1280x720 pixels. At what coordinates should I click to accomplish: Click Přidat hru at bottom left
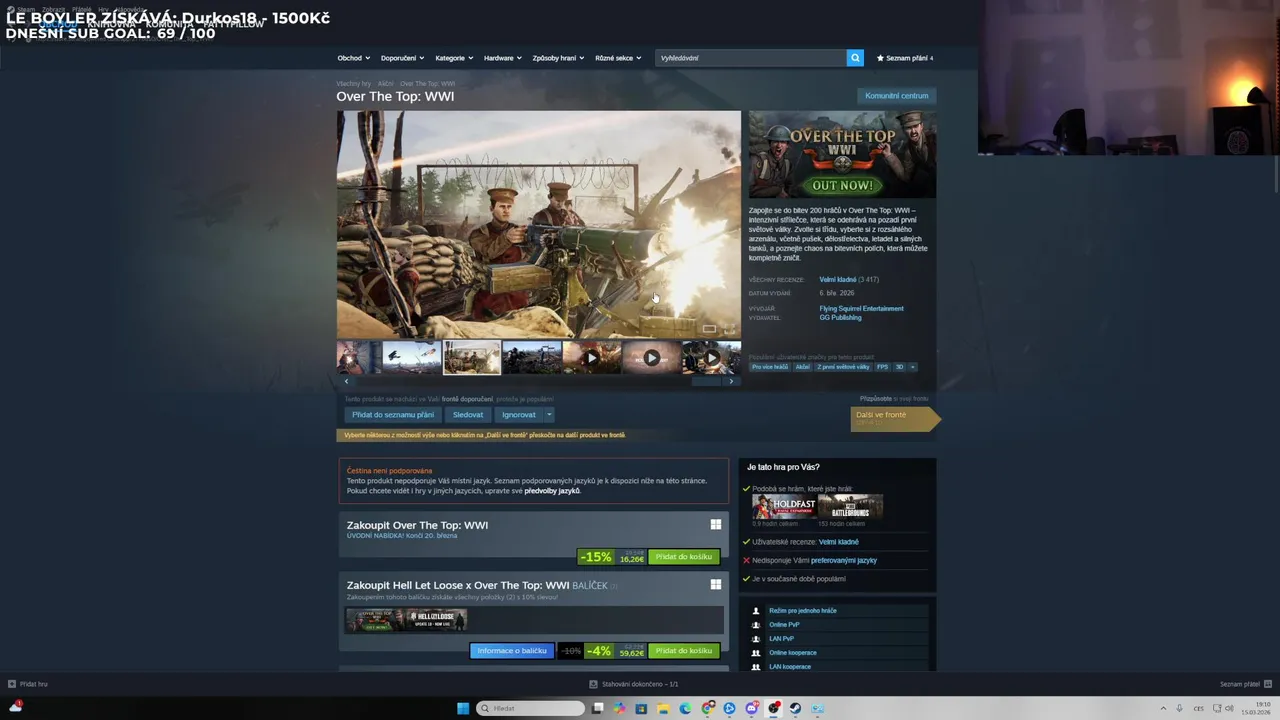pyautogui.click(x=28, y=684)
